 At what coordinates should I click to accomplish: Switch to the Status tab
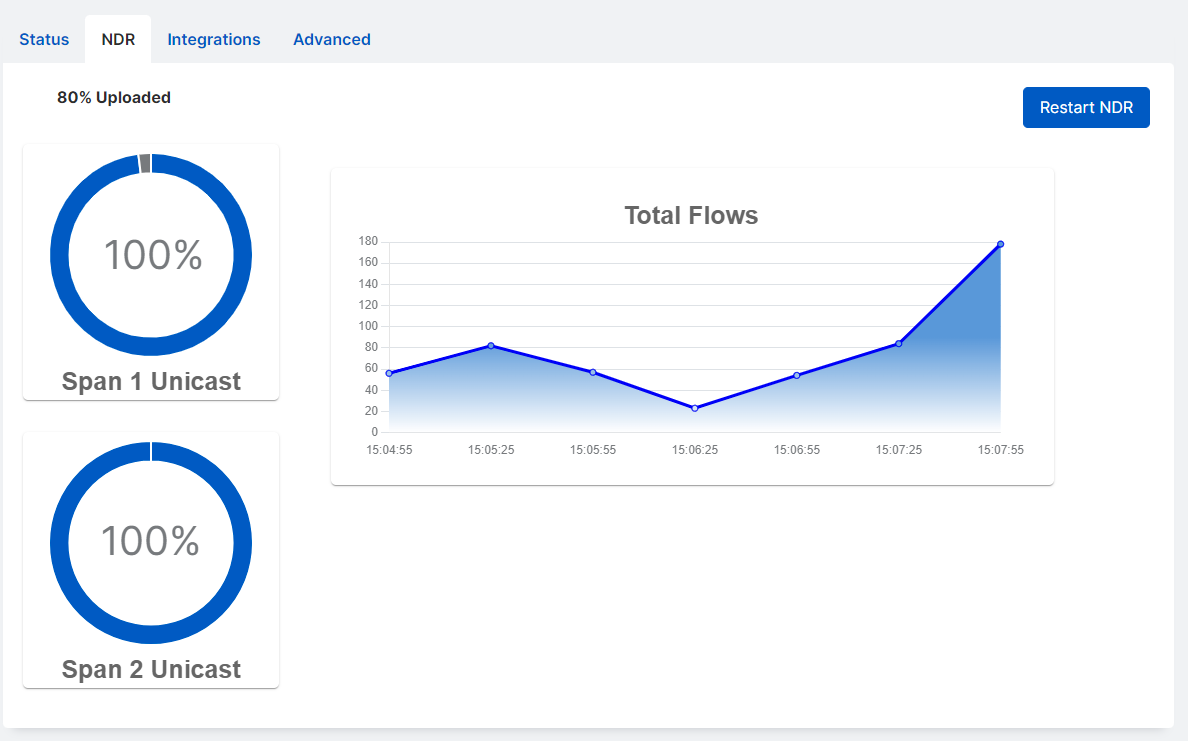point(43,39)
